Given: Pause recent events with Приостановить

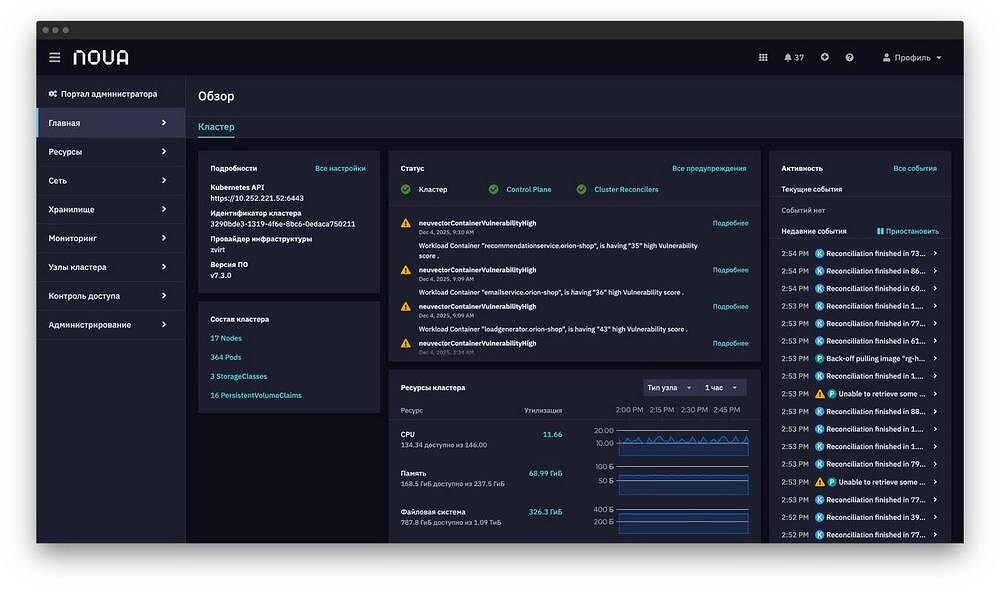Looking at the screenshot, I should pyautogui.click(x=907, y=231).
